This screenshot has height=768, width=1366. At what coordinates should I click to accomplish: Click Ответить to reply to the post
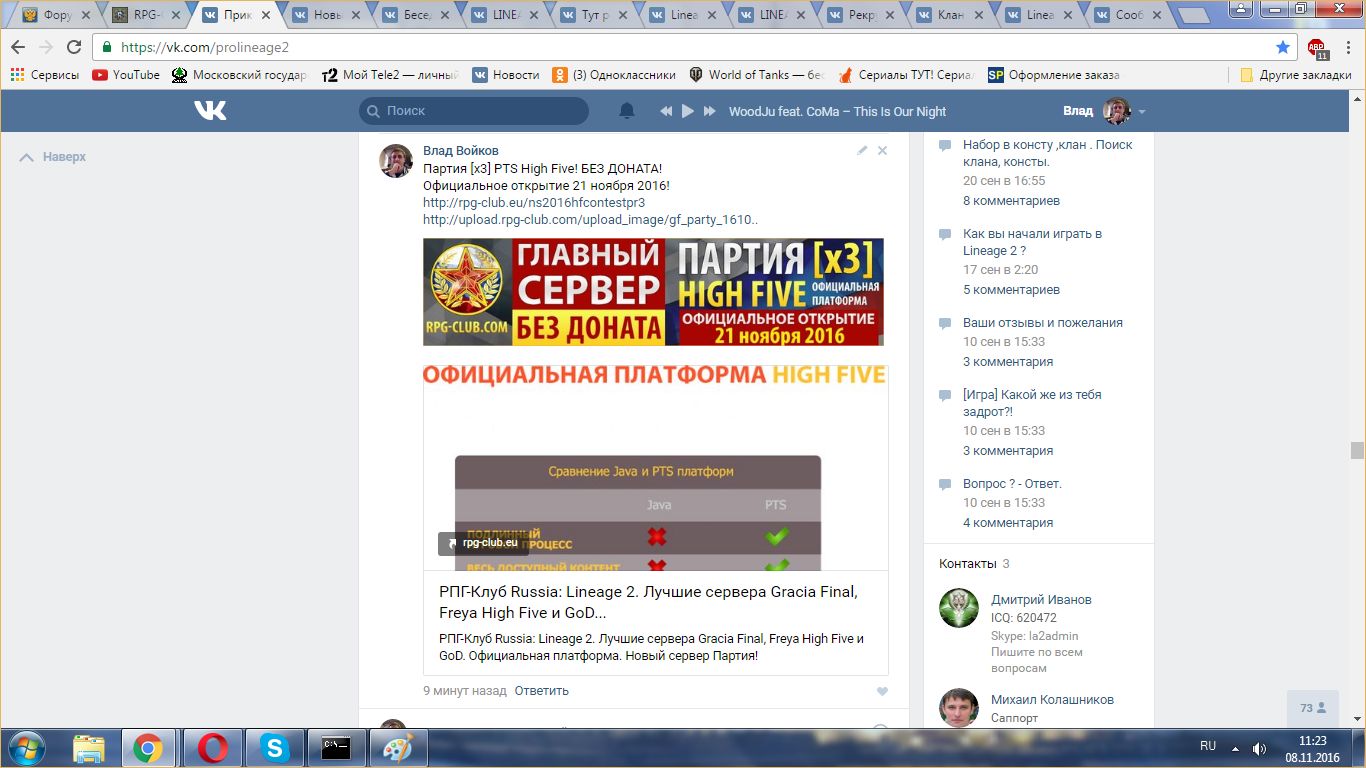[541, 691]
